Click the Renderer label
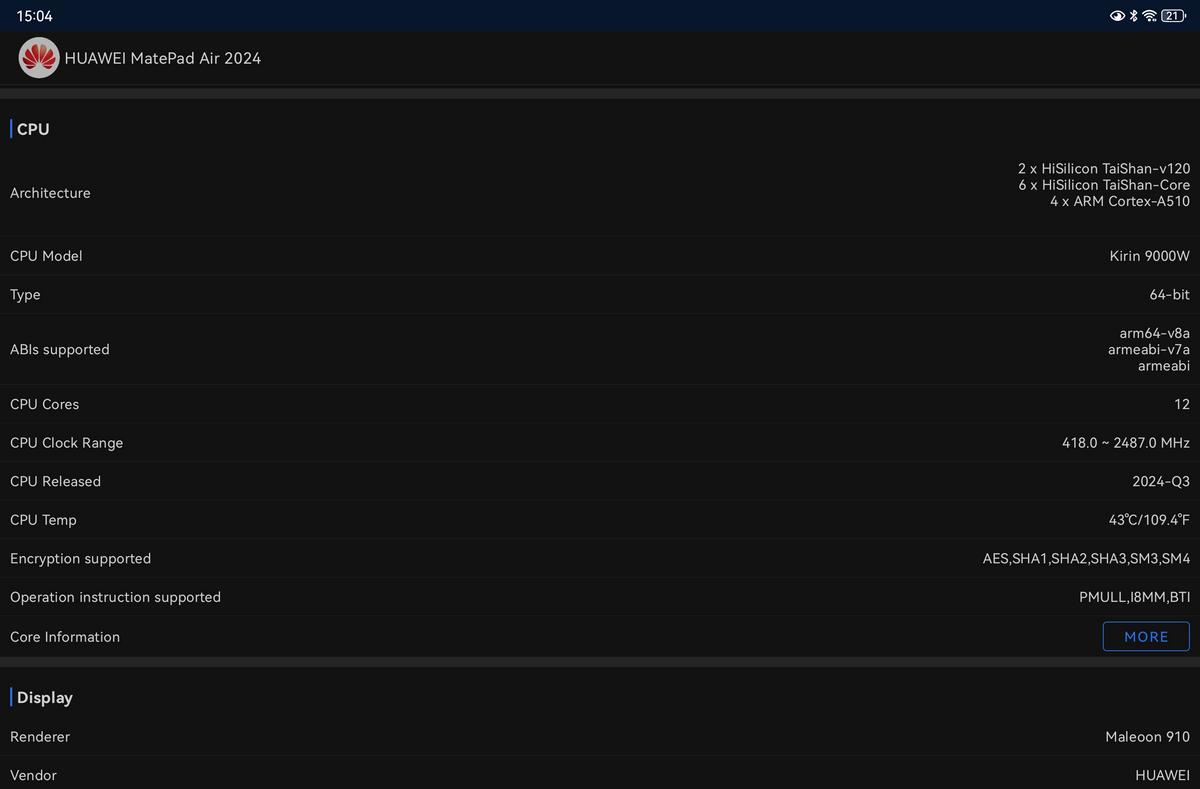This screenshot has height=789, width=1200. pyautogui.click(x=40, y=737)
